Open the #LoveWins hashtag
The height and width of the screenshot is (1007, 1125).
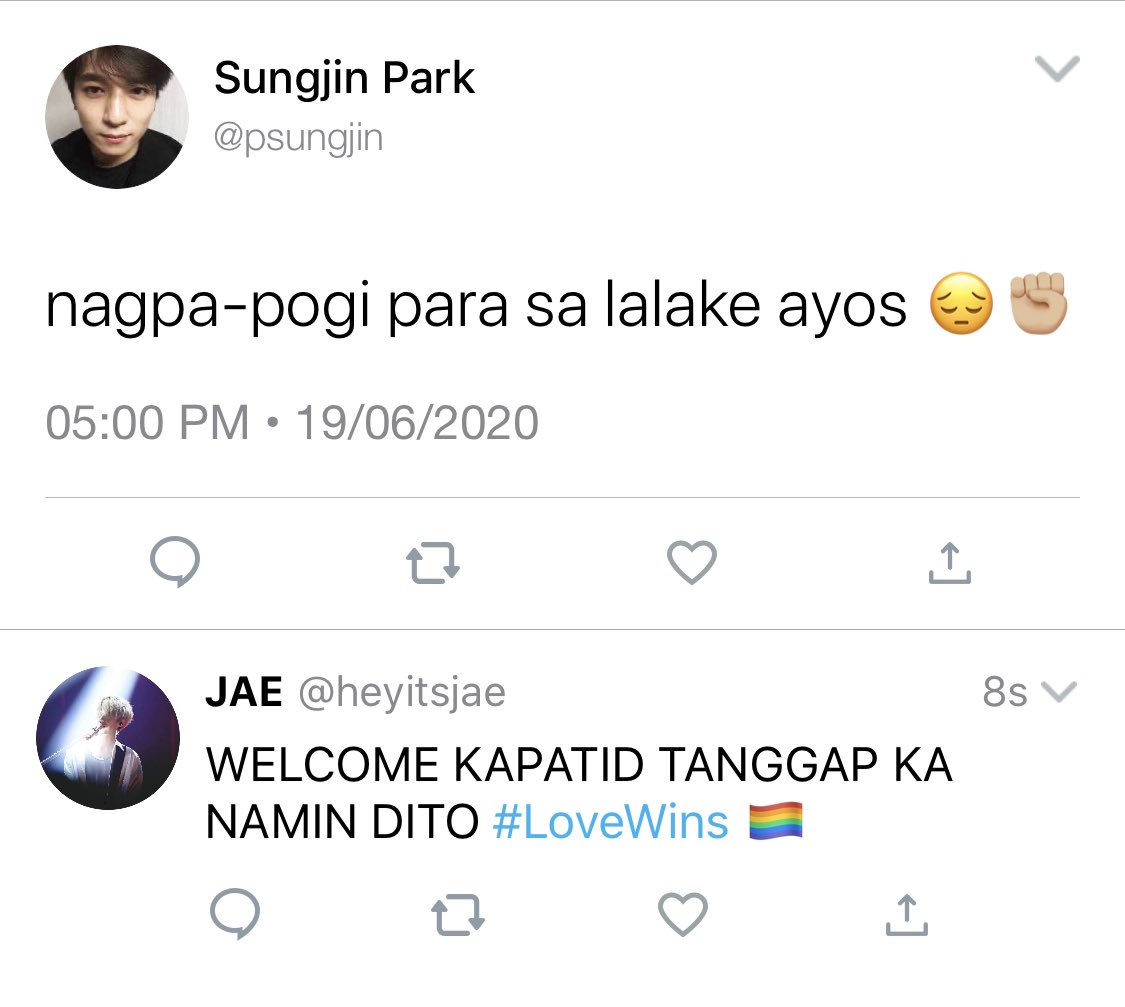click(x=611, y=822)
